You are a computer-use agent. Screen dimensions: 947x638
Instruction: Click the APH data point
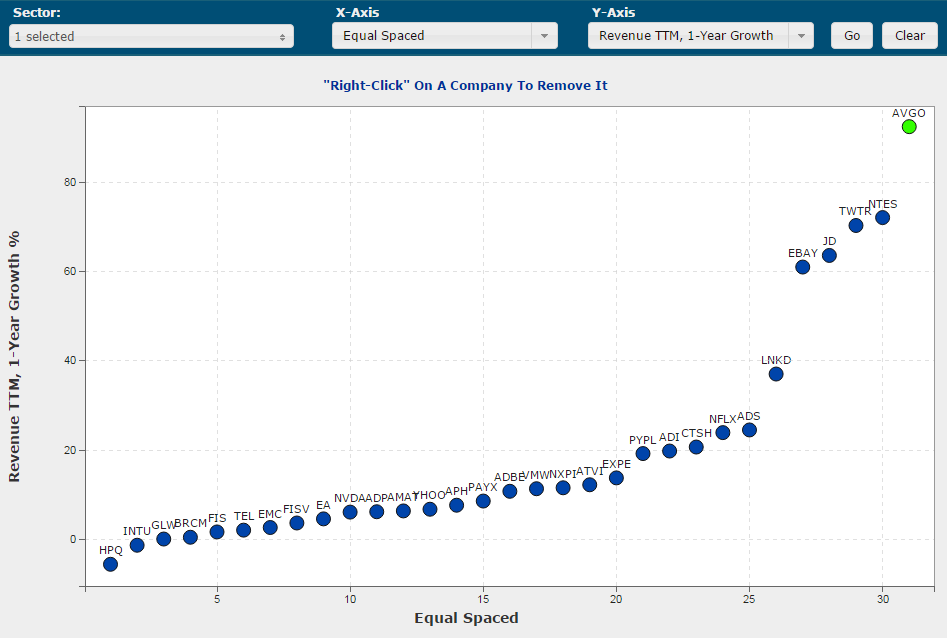pyautogui.click(x=457, y=505)
